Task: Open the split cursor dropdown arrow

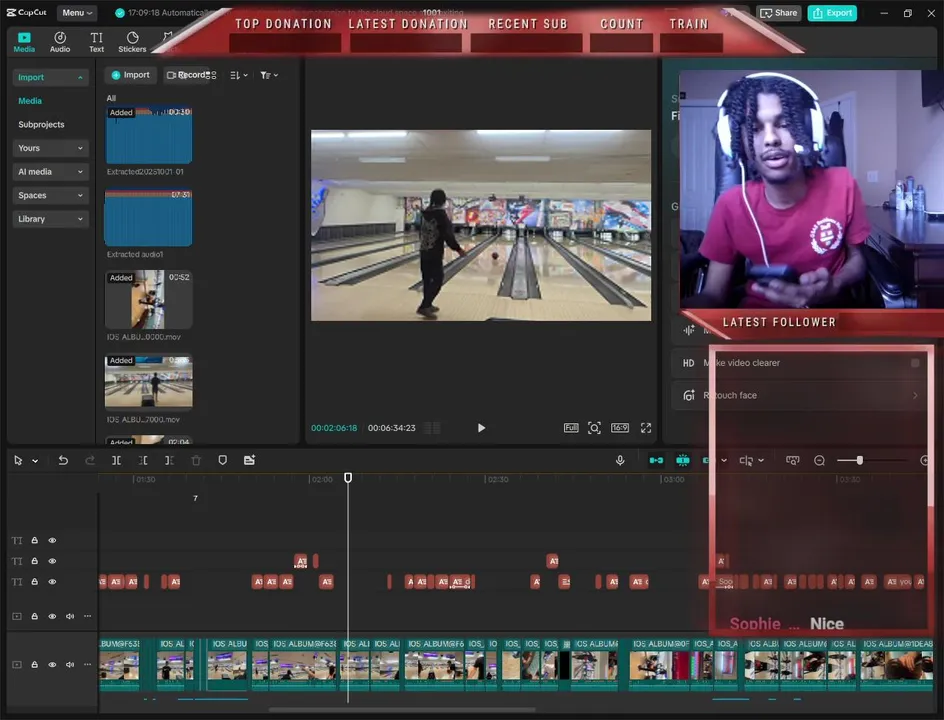Action: click(761, 461)
